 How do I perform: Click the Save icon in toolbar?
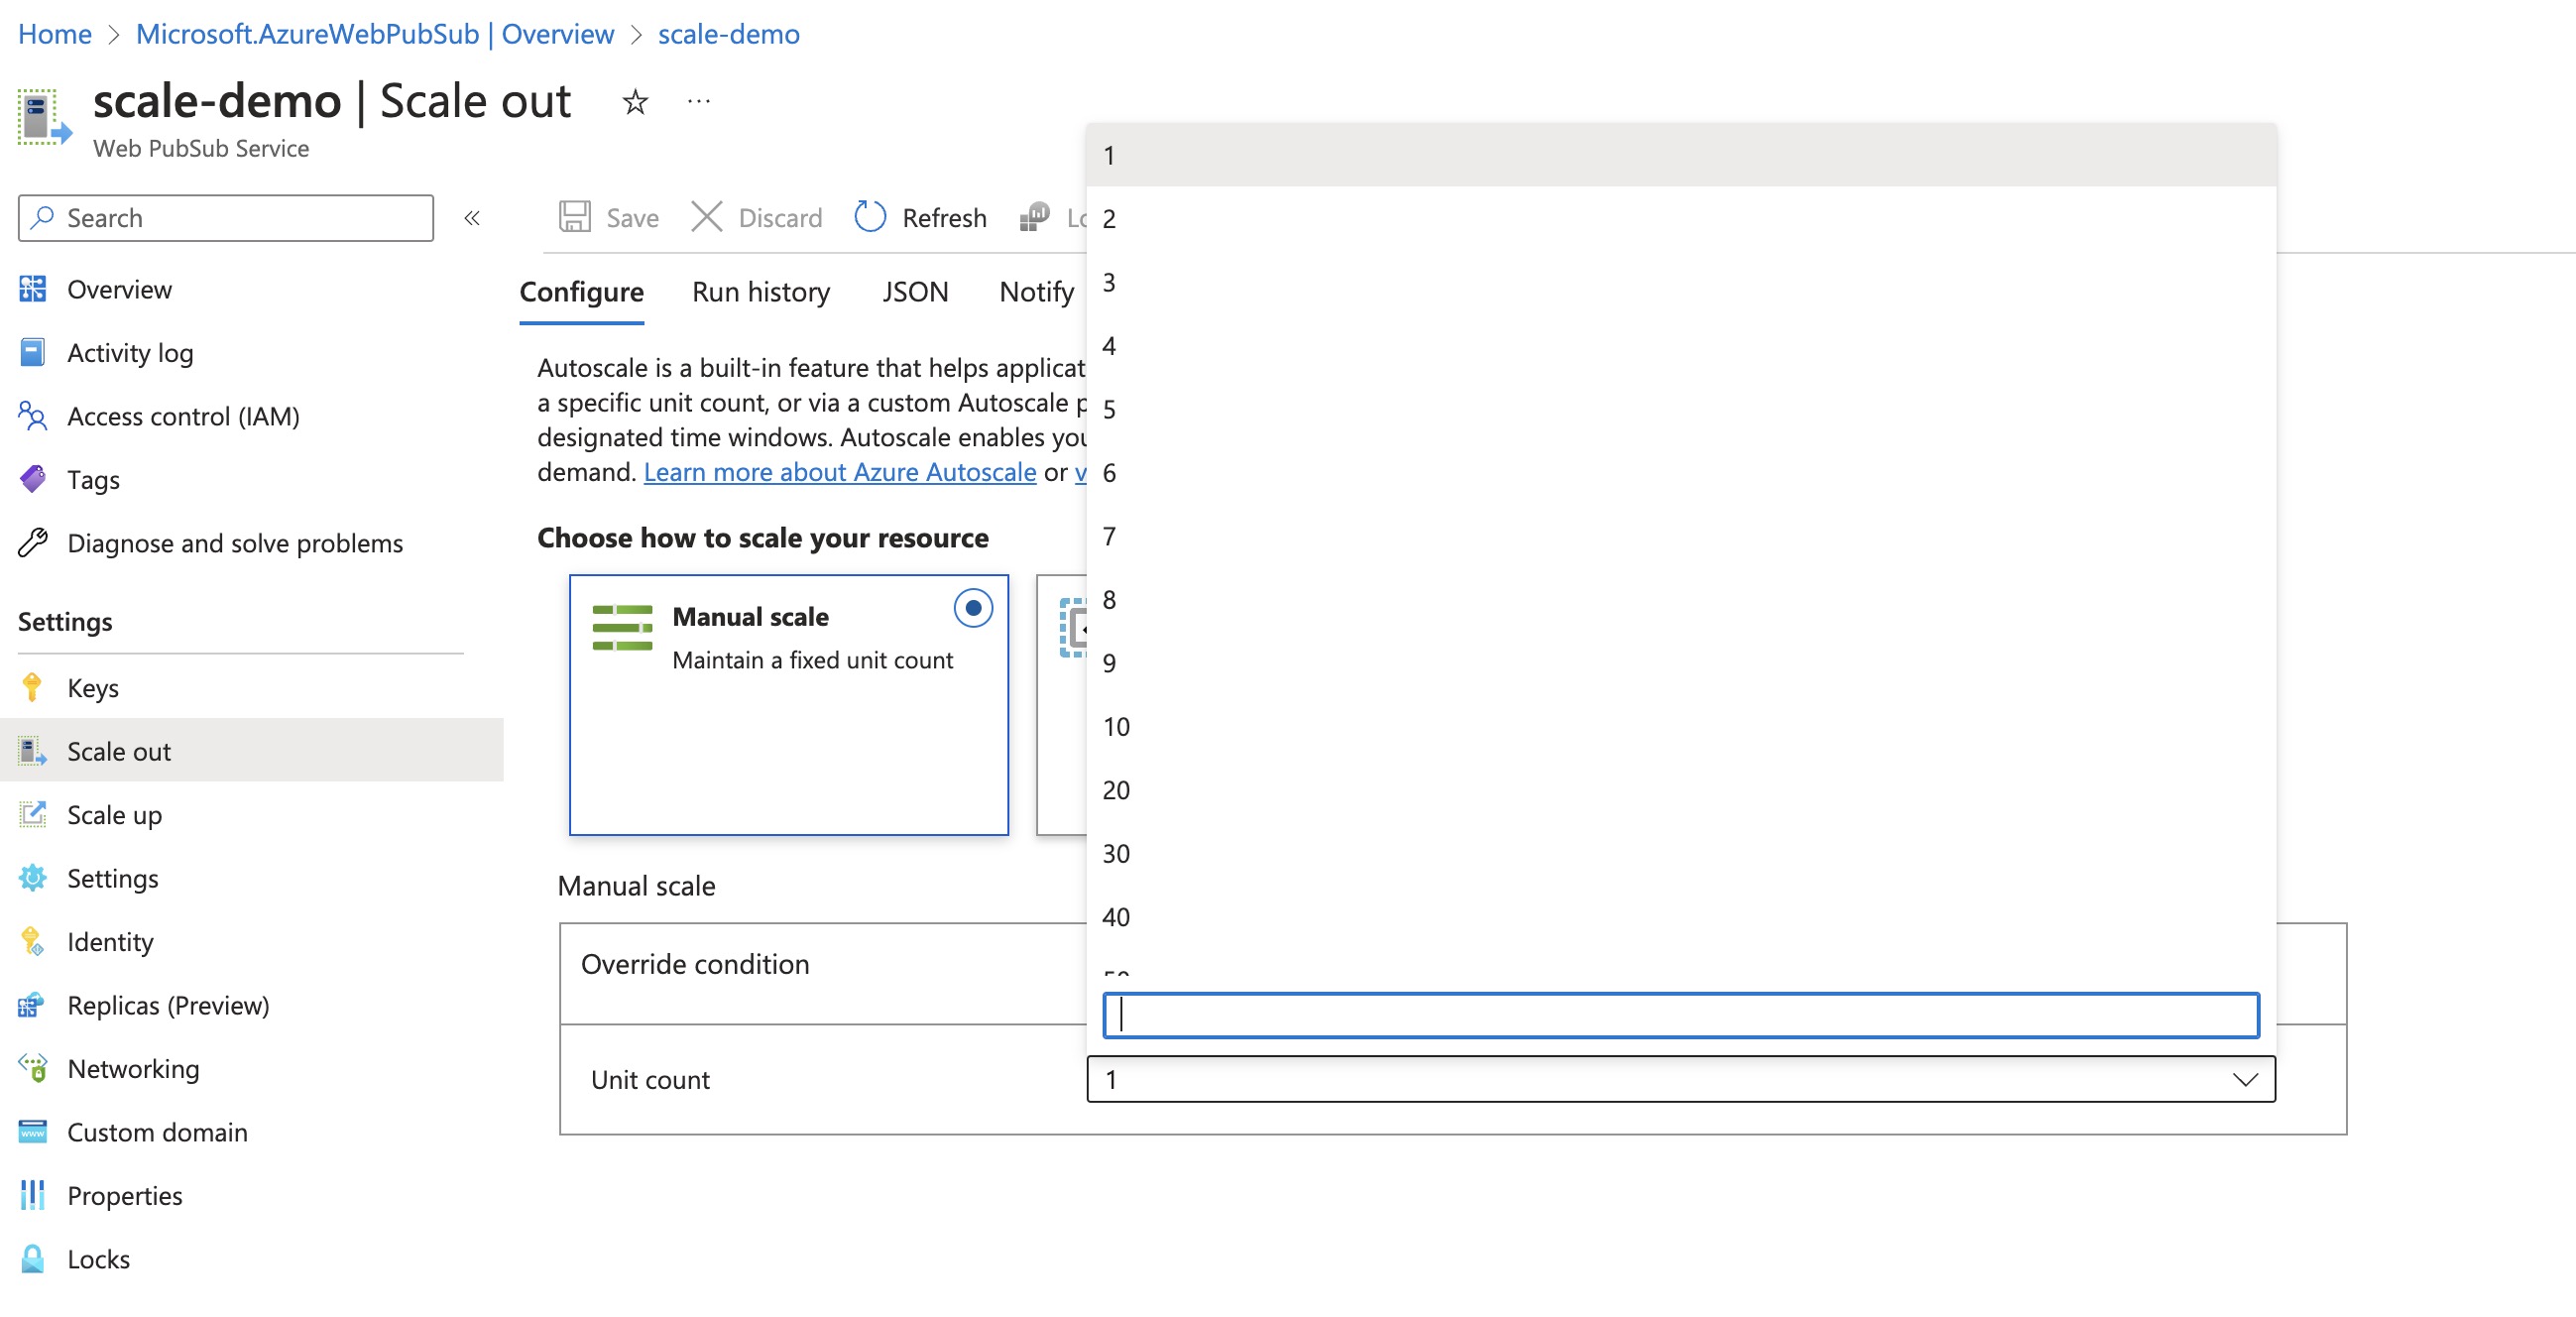pos(579,215)
